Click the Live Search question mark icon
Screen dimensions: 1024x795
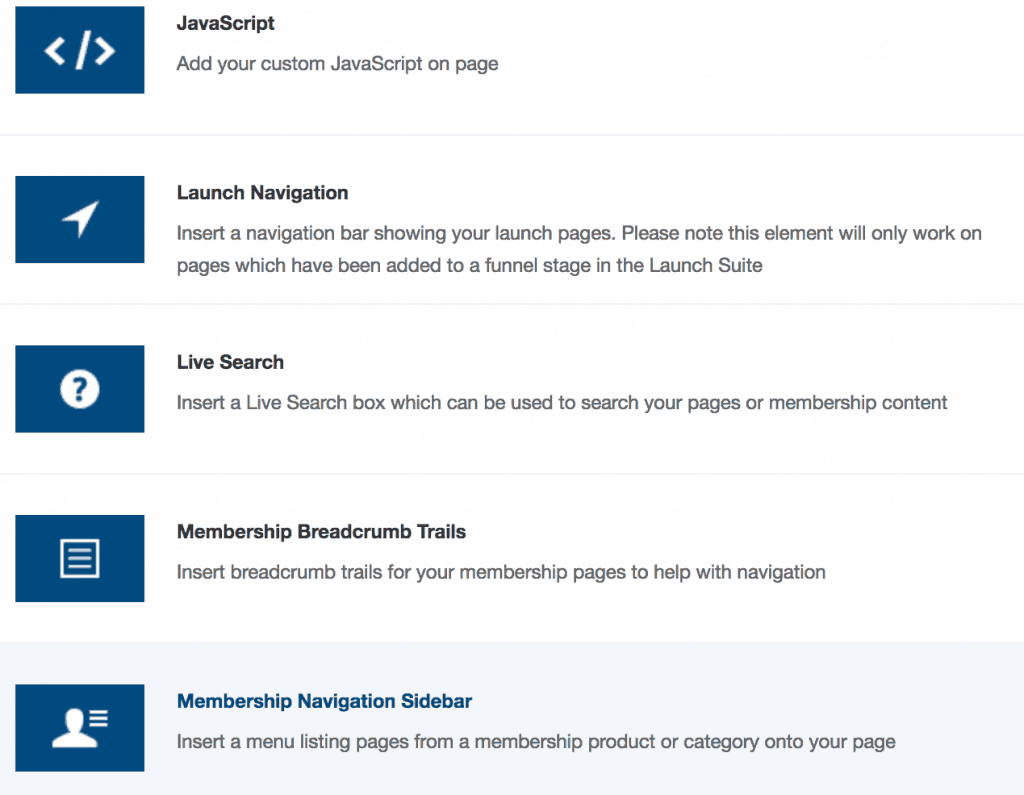tap(80, 389)
